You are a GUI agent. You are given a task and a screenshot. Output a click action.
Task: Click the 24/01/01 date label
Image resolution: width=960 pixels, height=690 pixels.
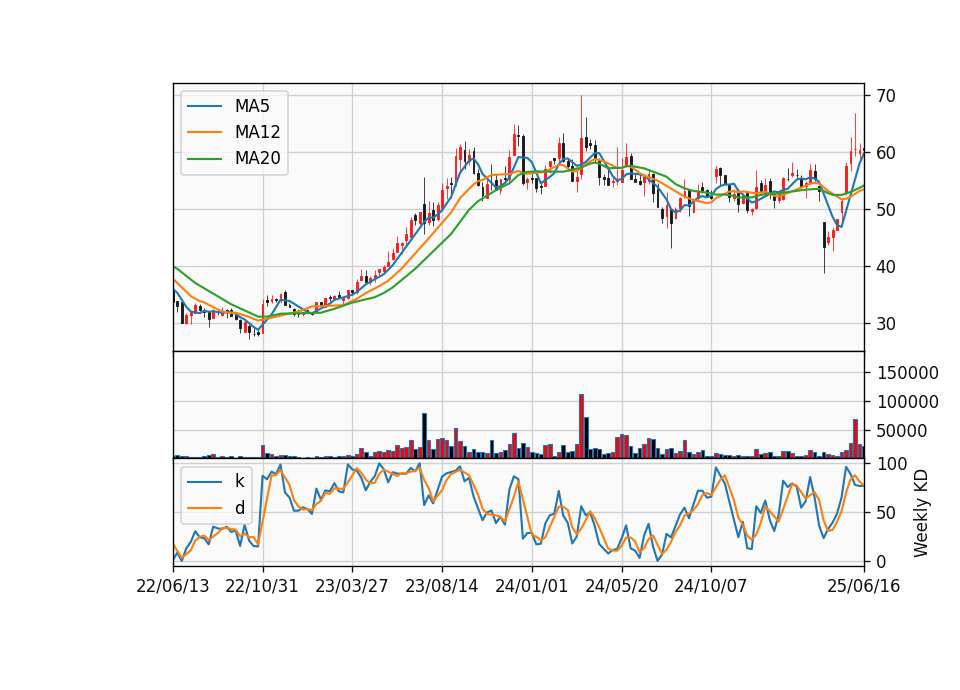point(531,586)
